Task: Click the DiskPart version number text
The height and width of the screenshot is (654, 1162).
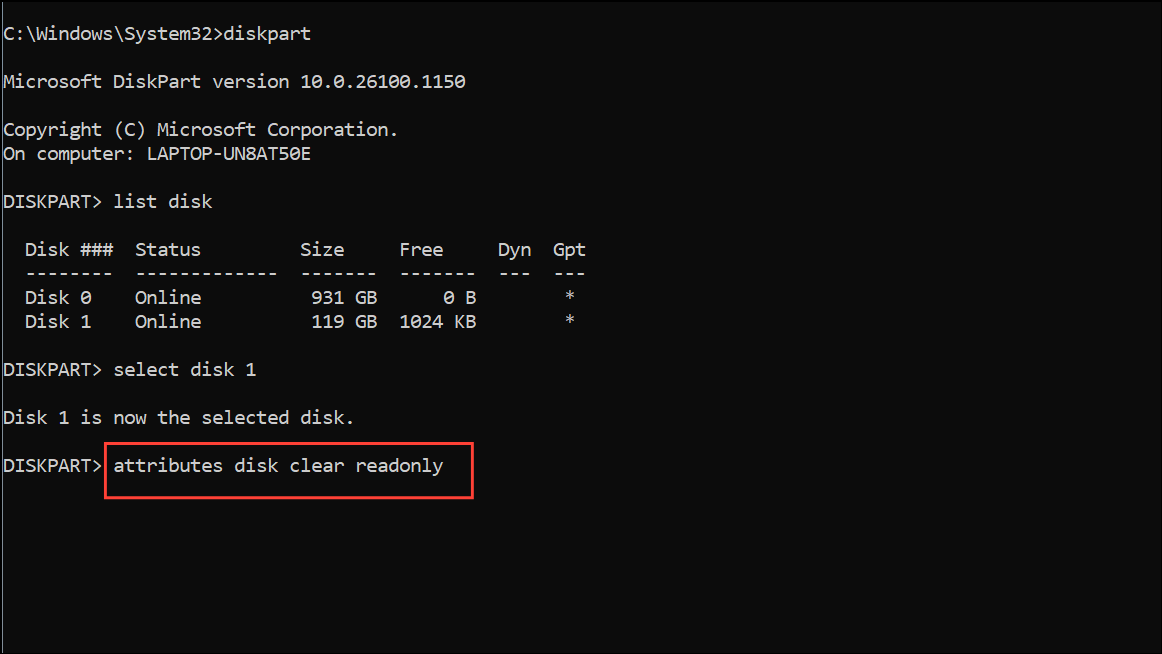Action: point(382,81)
